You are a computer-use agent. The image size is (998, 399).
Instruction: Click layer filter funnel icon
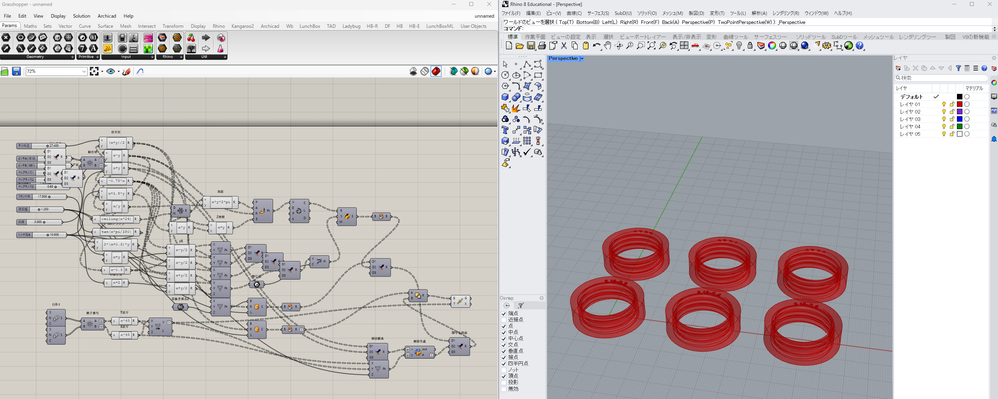click(959, 68)
